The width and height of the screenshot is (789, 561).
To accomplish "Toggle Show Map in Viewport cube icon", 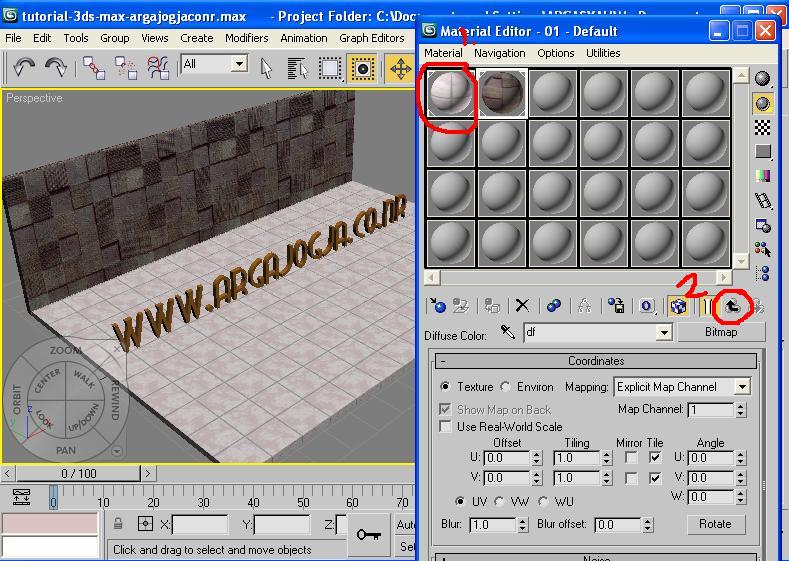I will coord(678,305).
